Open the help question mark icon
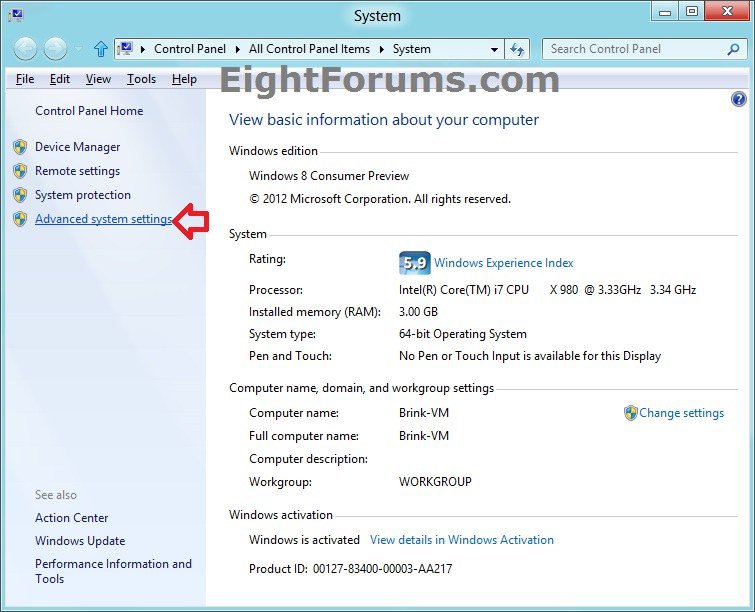This screenshot has width=755, height=612. tap(739, 99)
